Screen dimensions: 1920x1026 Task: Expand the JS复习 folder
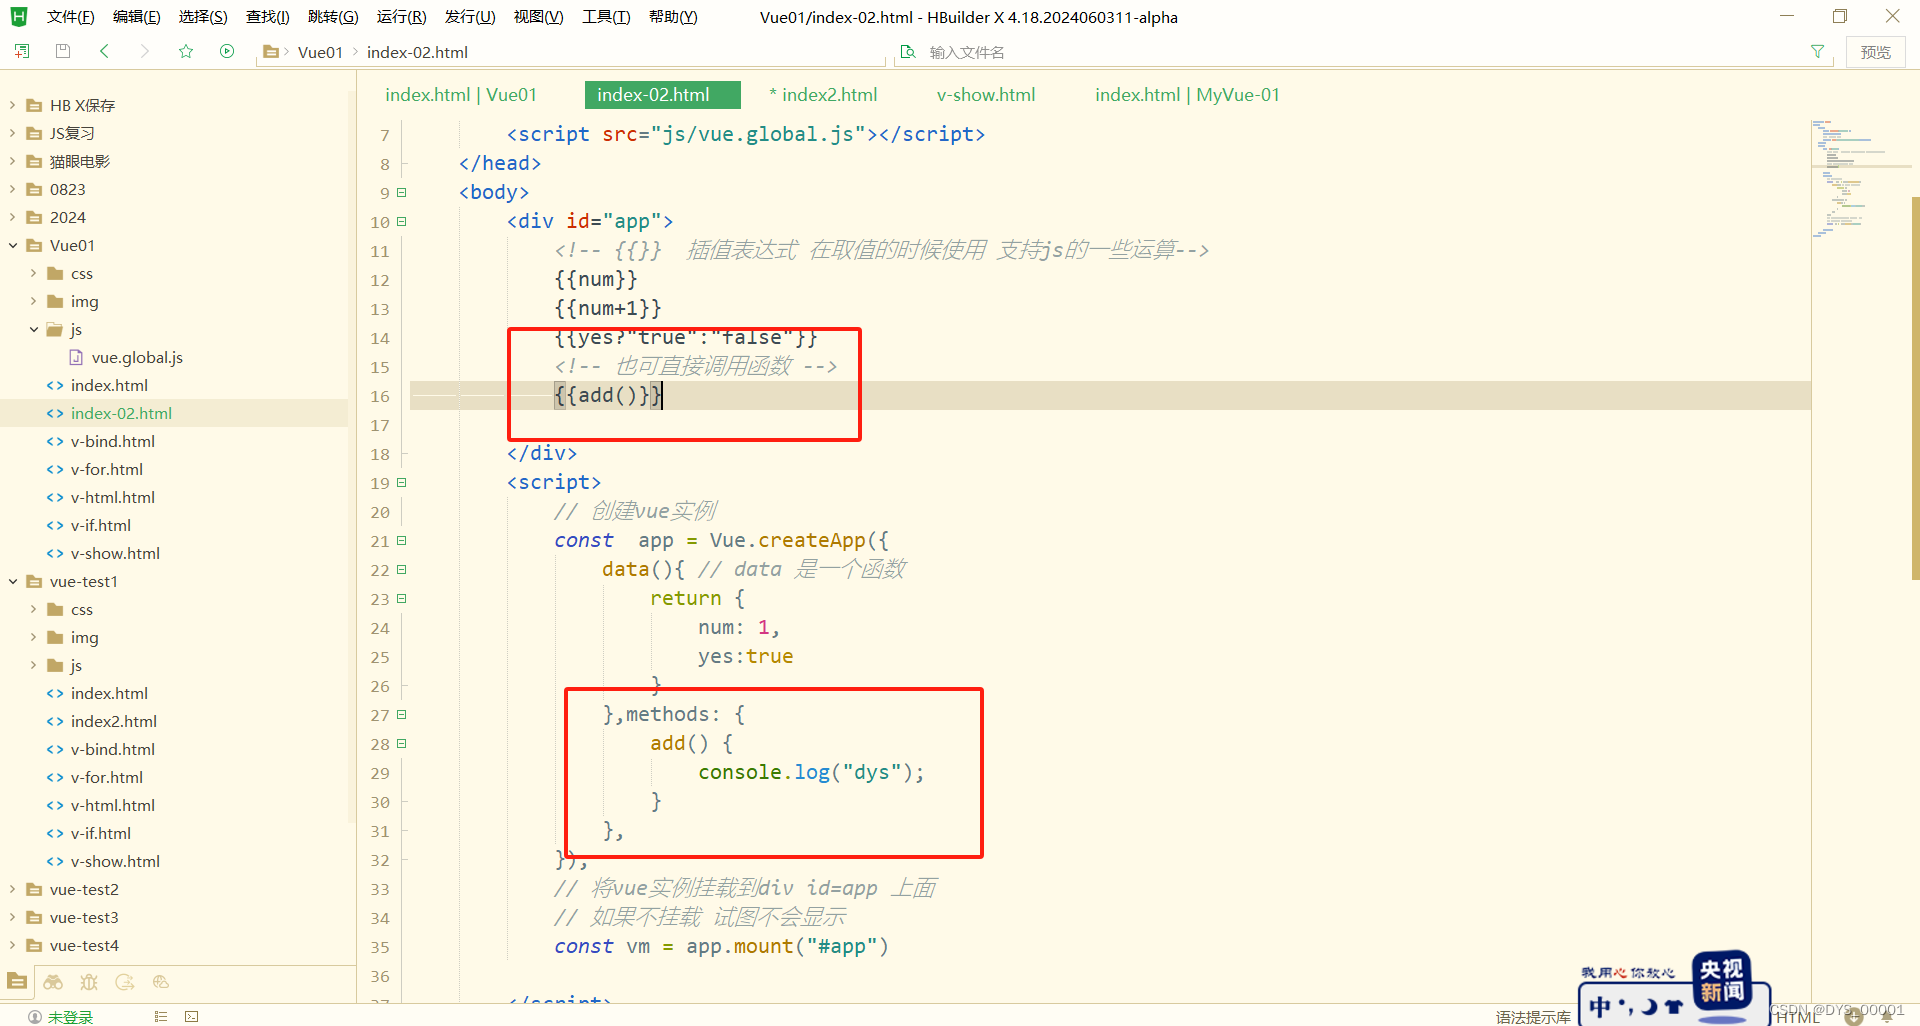pyautogui.click(x=13, y=133)
